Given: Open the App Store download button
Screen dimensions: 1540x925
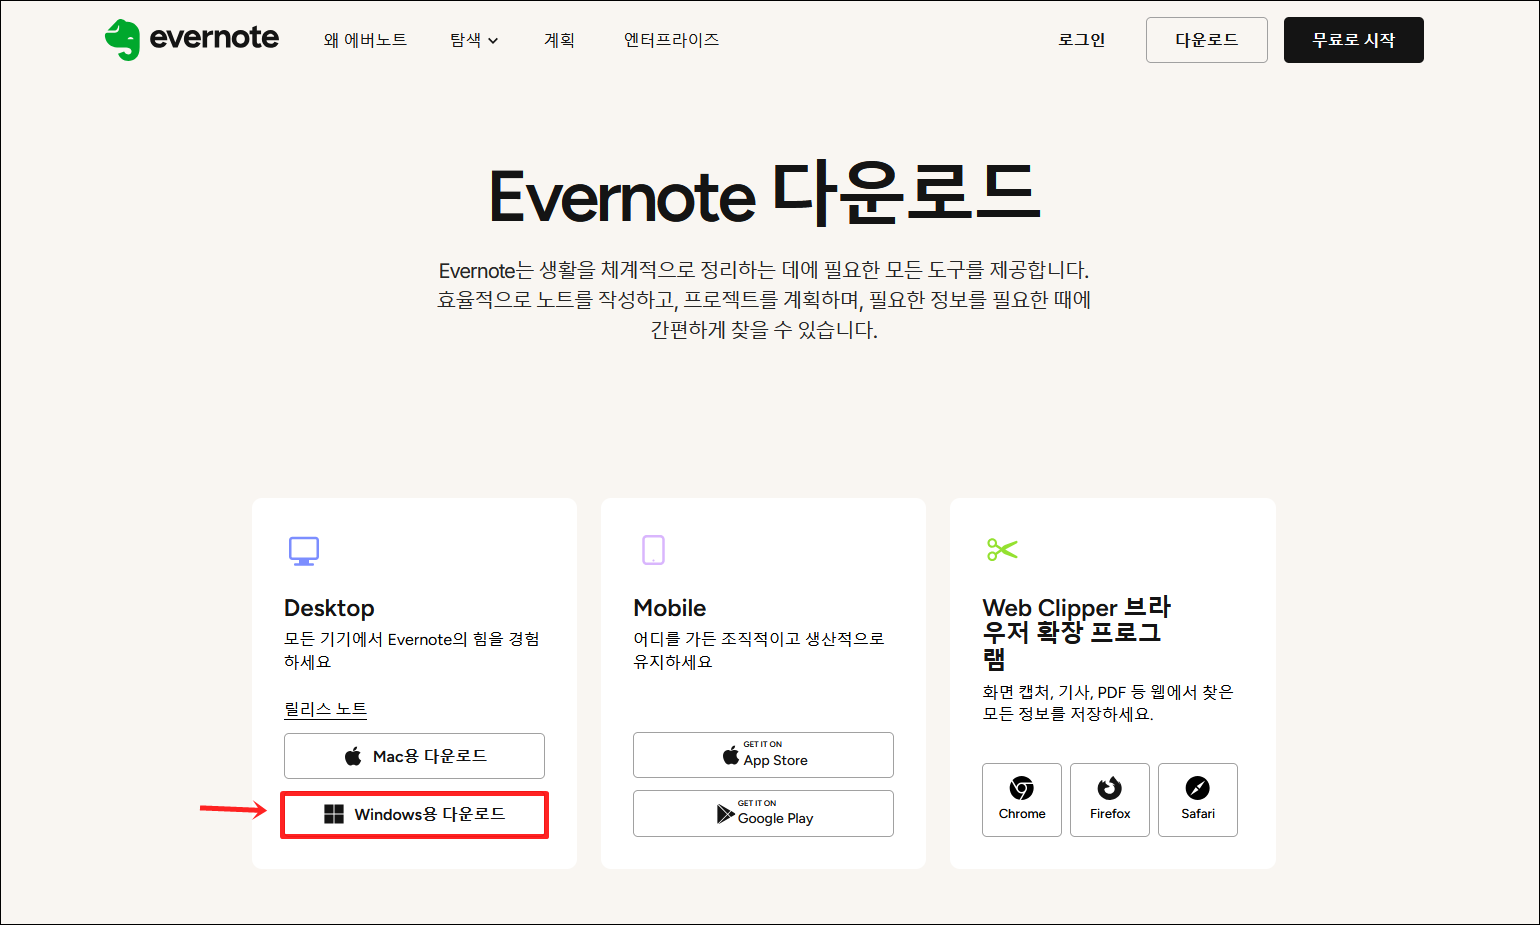Looking at the screenshot, I should 763,755.
